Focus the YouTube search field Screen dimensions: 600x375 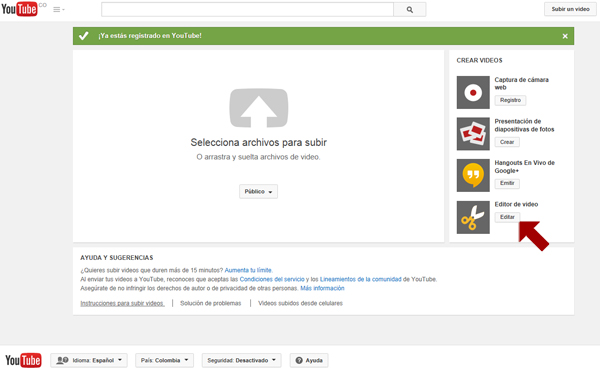coord(247,10)
